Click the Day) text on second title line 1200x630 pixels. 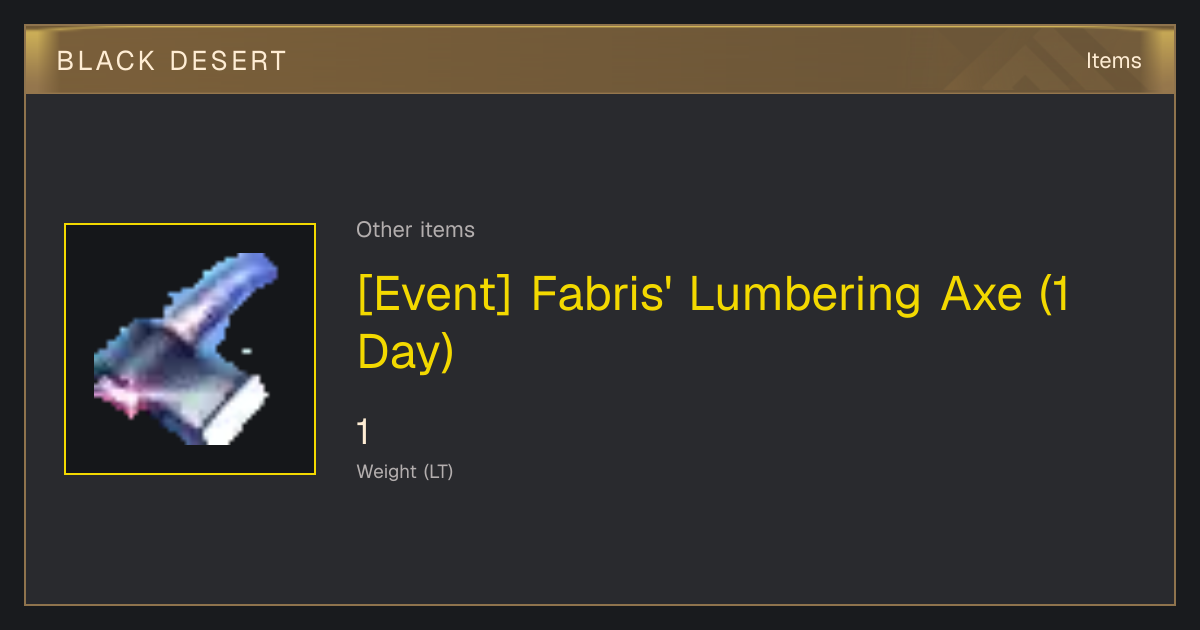(406, 353)
